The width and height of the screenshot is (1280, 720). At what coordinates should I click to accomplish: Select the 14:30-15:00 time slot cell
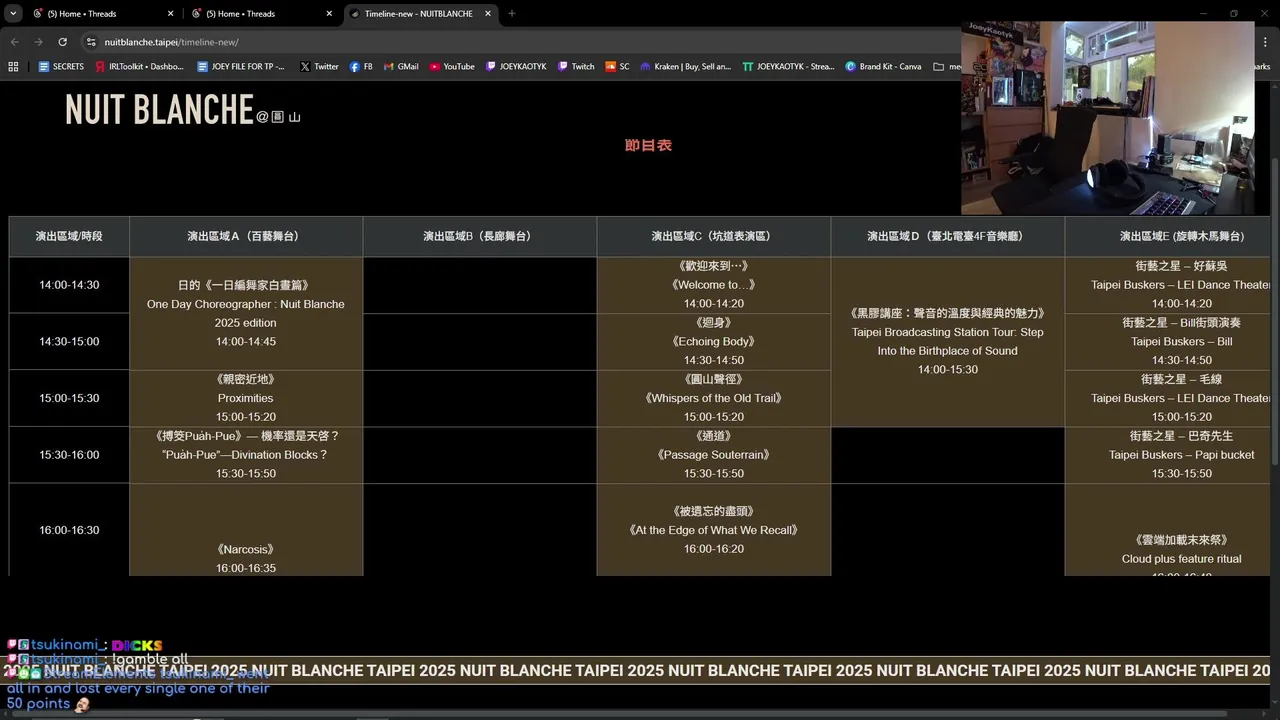click(x=69, y=341)
